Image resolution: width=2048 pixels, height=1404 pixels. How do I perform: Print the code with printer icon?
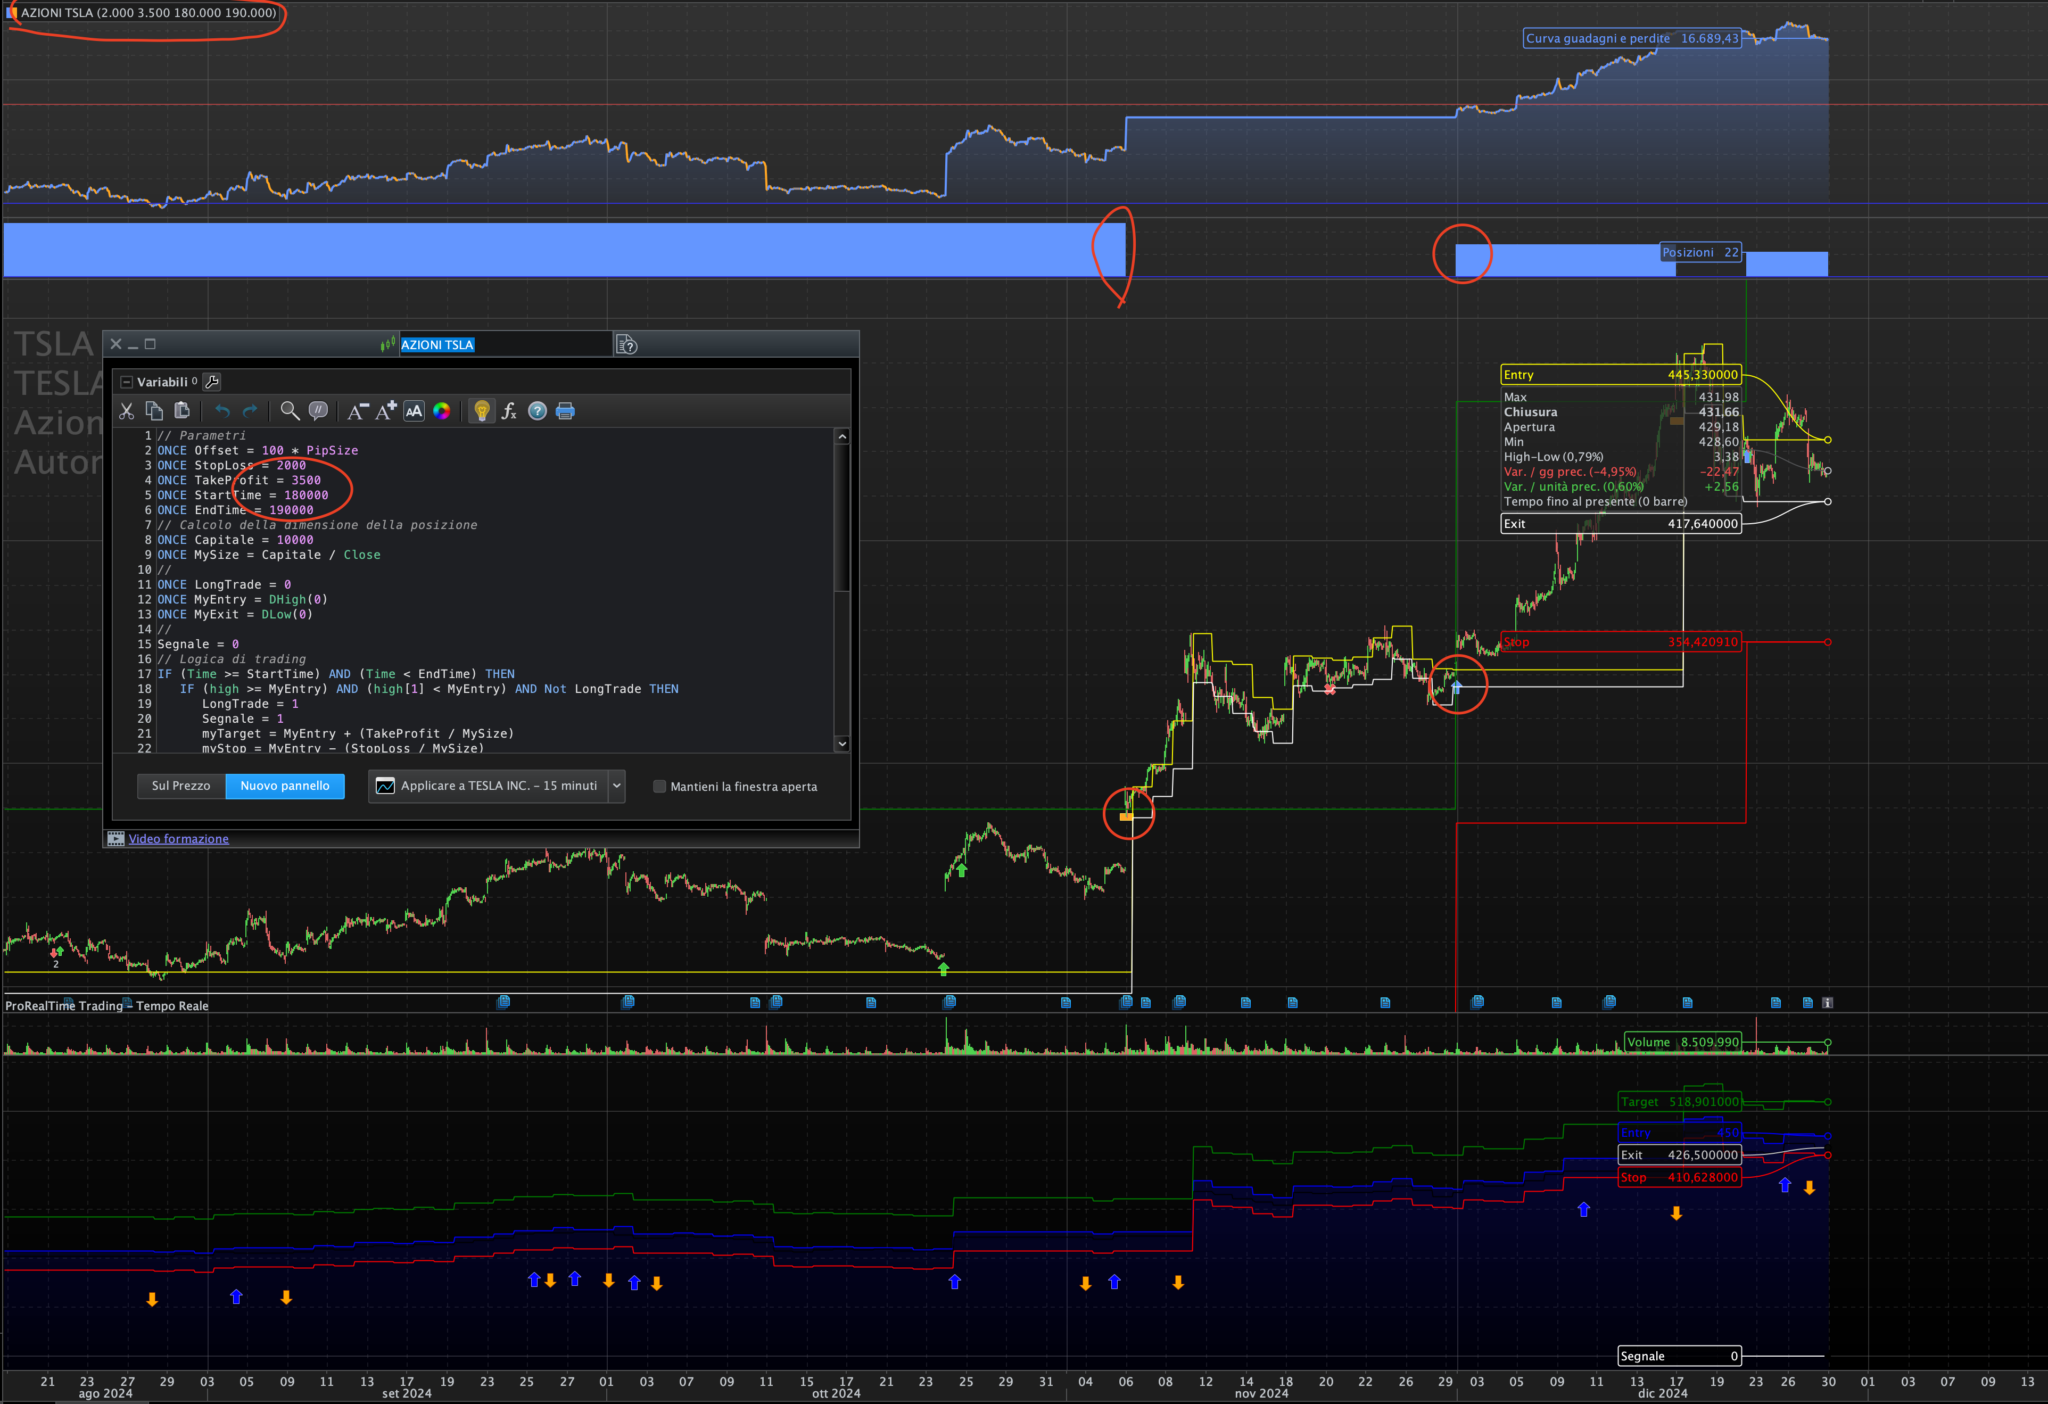pos(565,411)
